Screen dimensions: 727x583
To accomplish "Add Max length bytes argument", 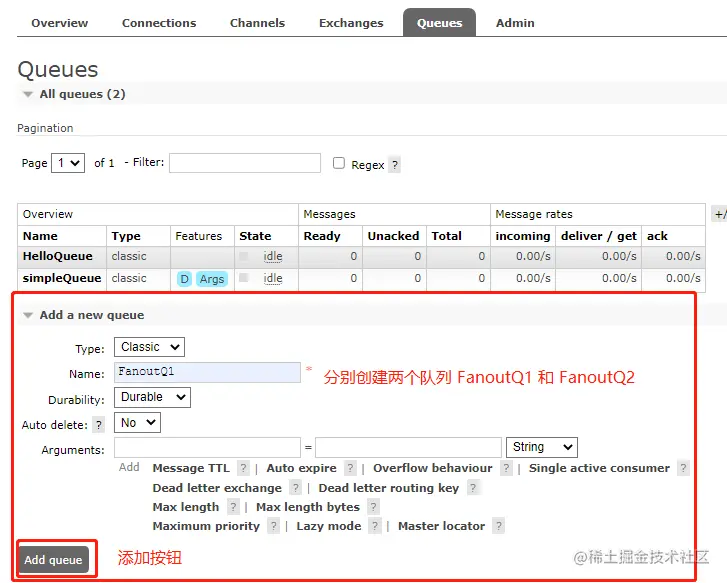I will pos(308,507).
